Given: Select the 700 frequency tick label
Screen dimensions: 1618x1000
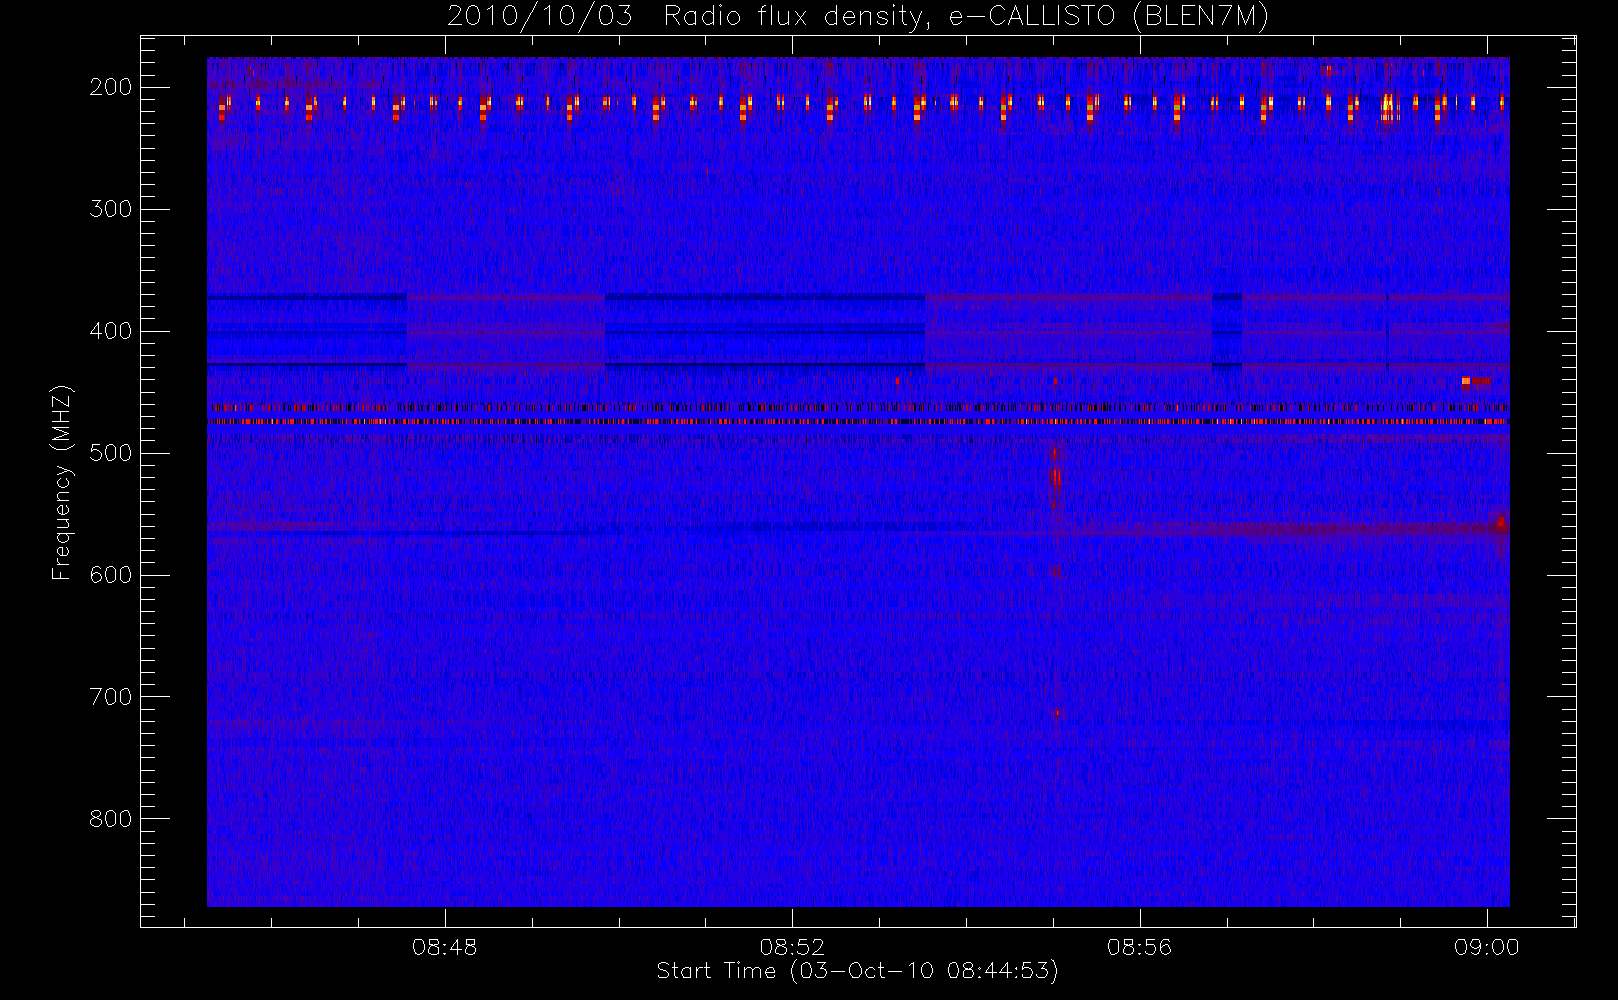Looking at the screenshot, I should [x=111, y=697].
